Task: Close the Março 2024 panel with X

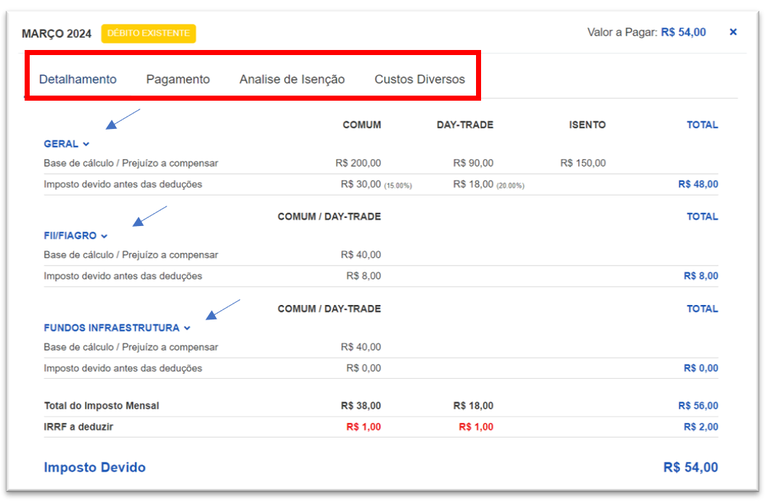Action: click(733, 32)
